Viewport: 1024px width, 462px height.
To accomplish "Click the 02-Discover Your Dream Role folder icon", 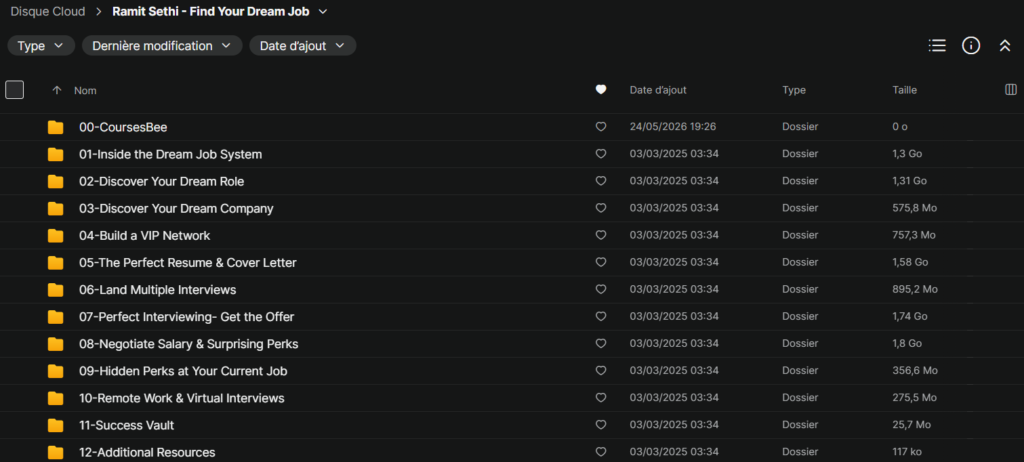I will [x=56, y=182].
